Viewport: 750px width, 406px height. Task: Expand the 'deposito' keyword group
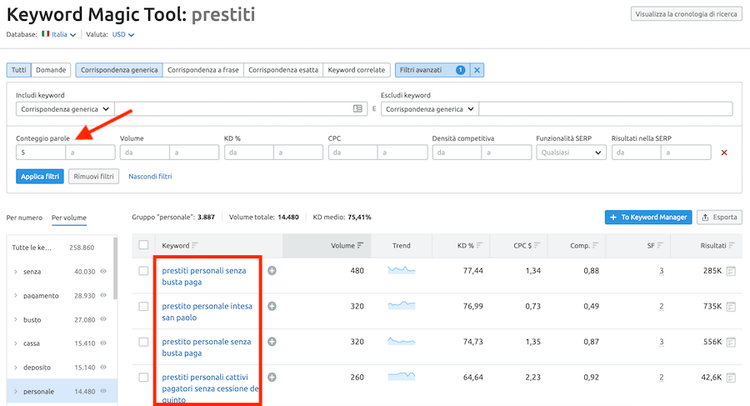click(x=16, y=367)
